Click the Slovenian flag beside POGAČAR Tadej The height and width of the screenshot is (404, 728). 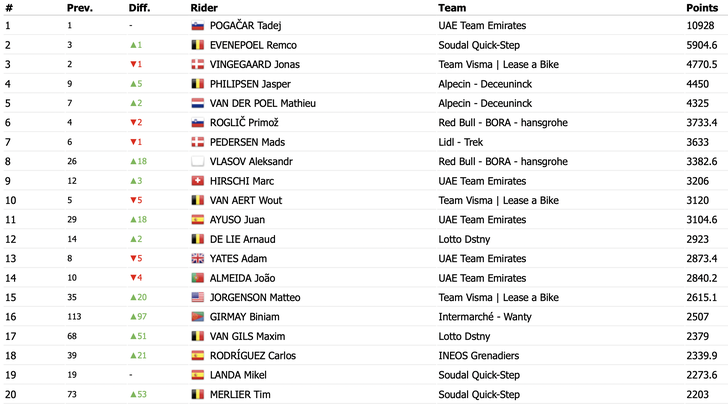[x=198, y=26]
